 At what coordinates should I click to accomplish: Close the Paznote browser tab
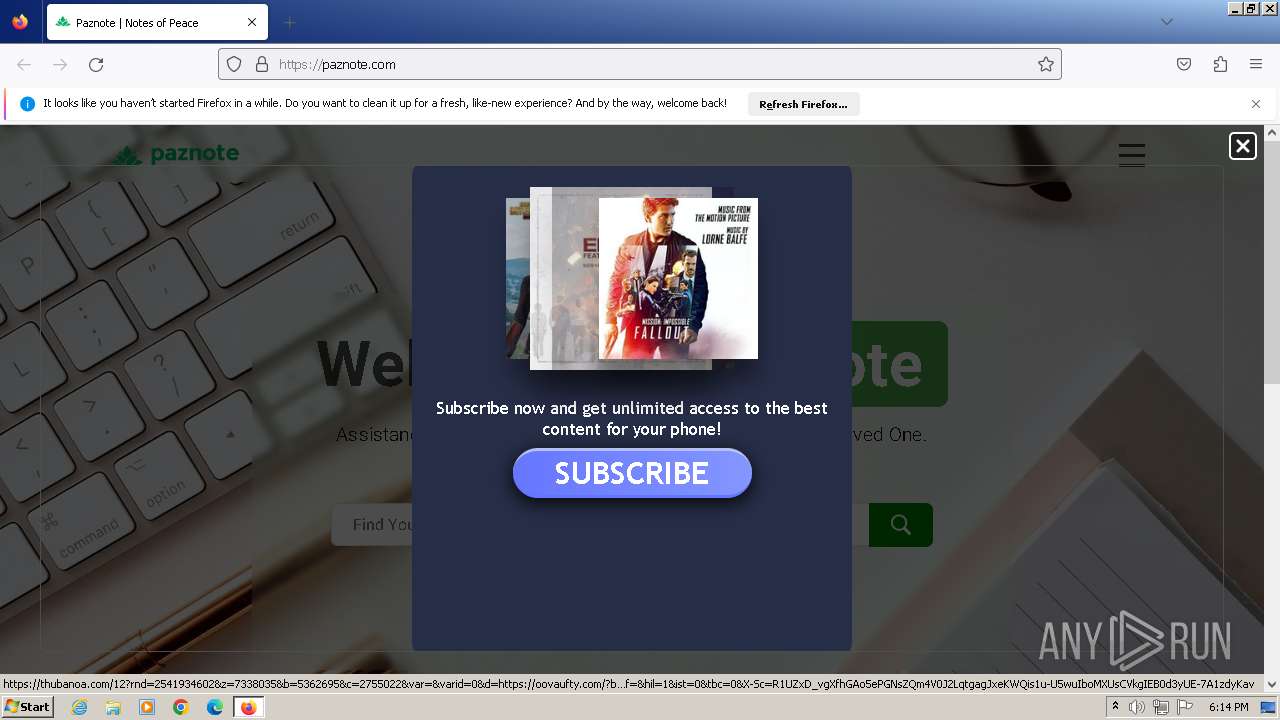click(x=252, y=22)
